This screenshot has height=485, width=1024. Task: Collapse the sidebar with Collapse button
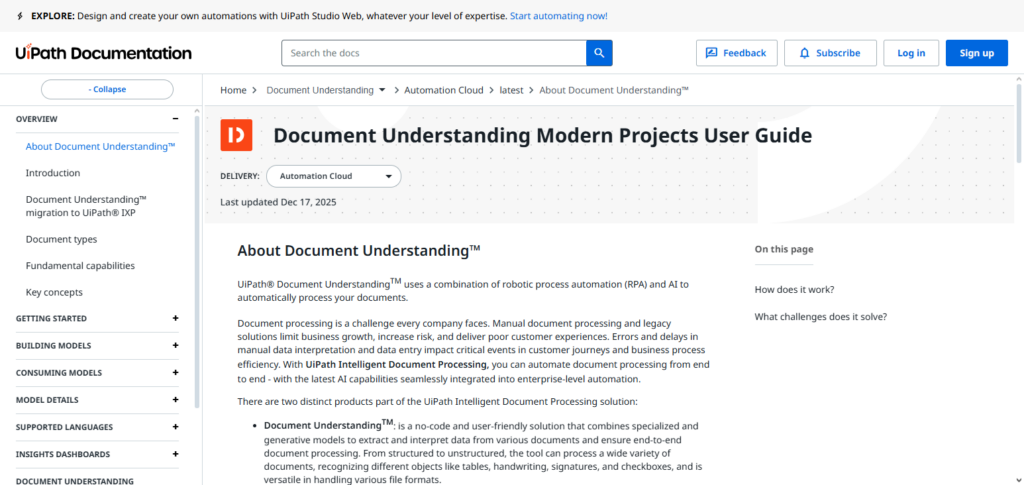pos(107,89)
